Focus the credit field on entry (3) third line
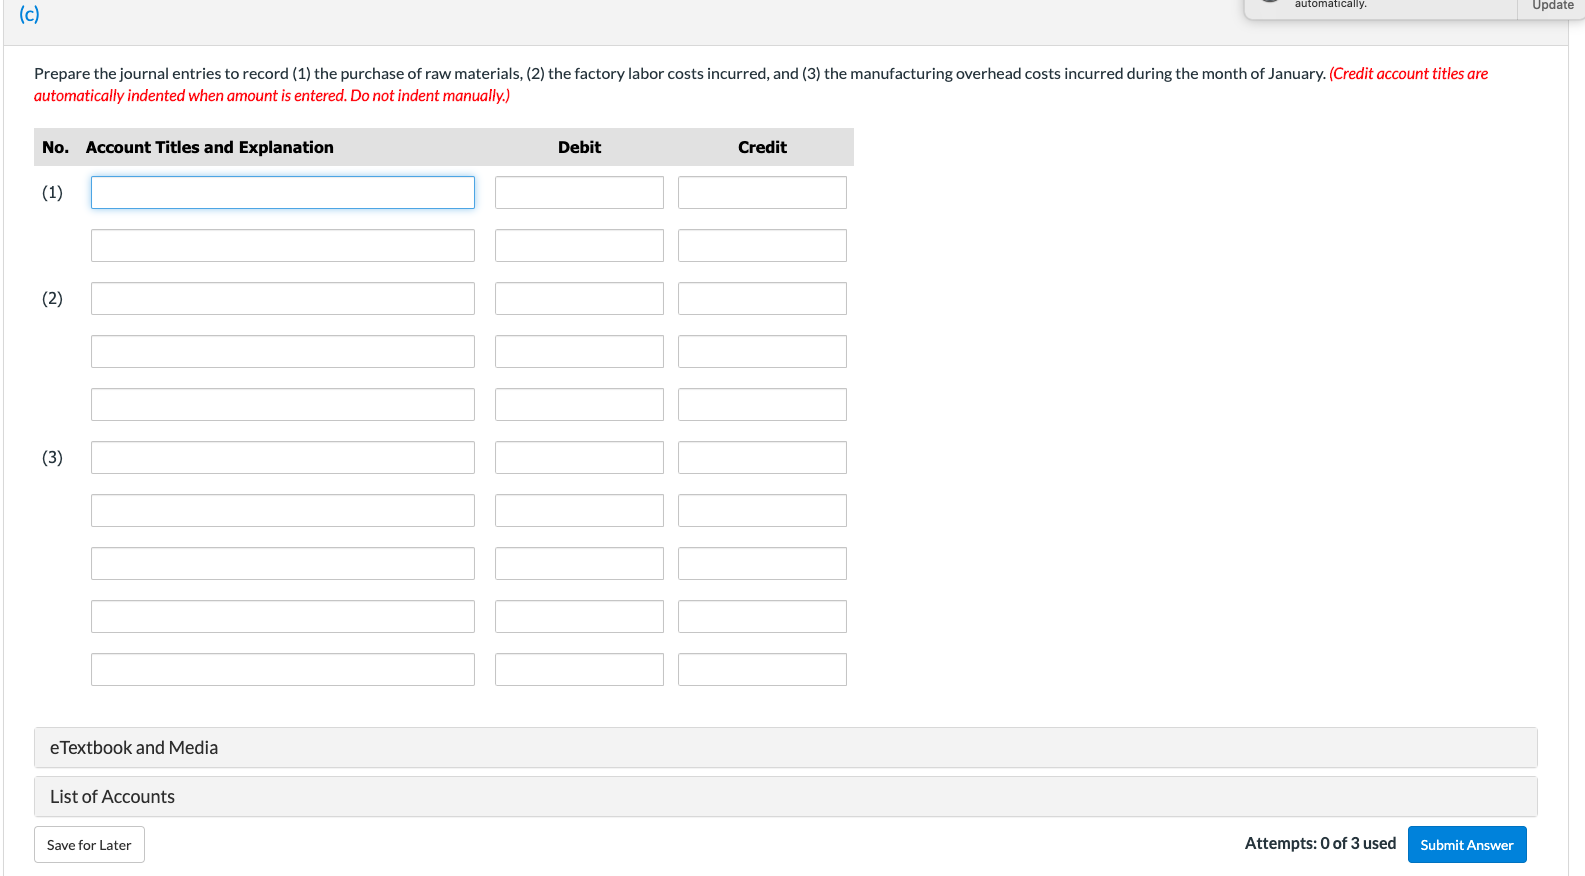This screenshot has height=876, width=1585. point(762,564)
